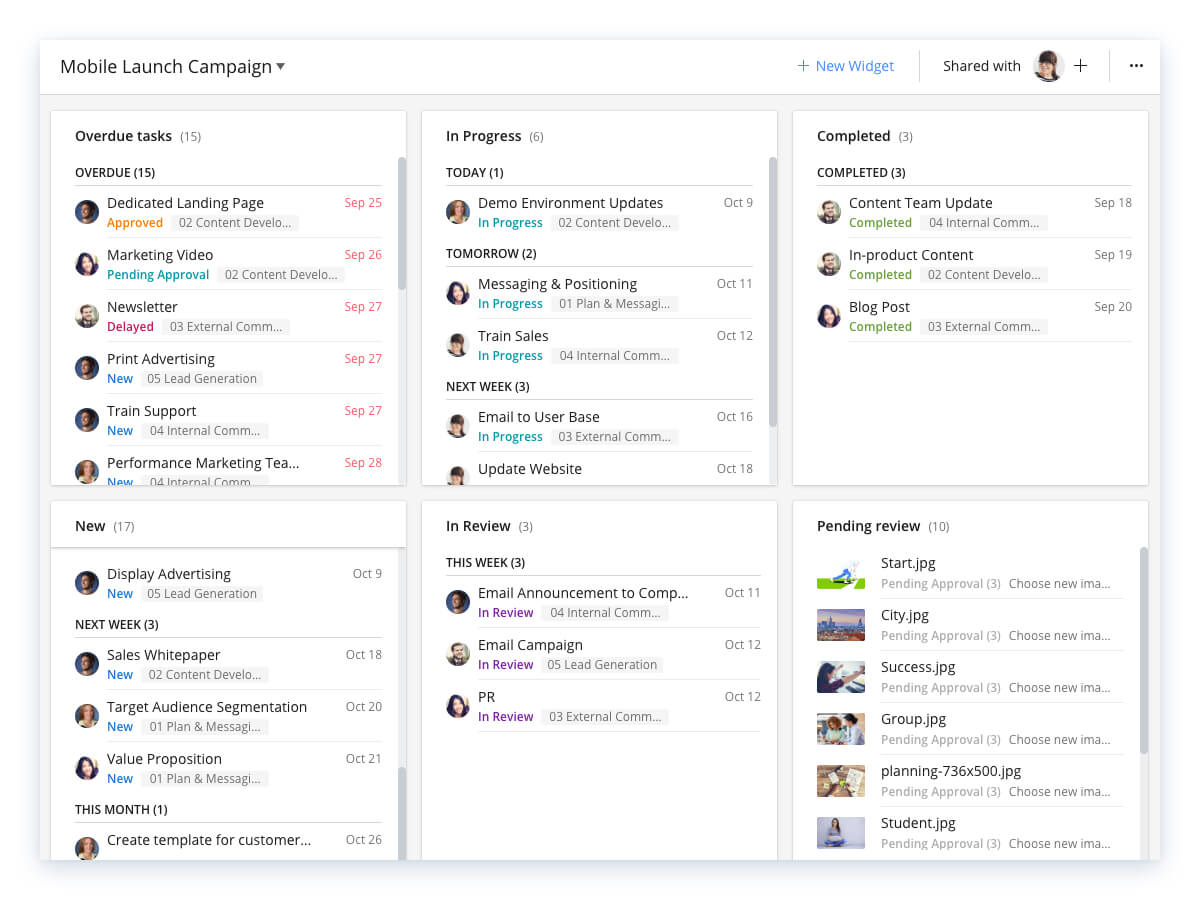Click the In Review widget title
This screenshot has width=1200, height=900.
pos(478,526)
